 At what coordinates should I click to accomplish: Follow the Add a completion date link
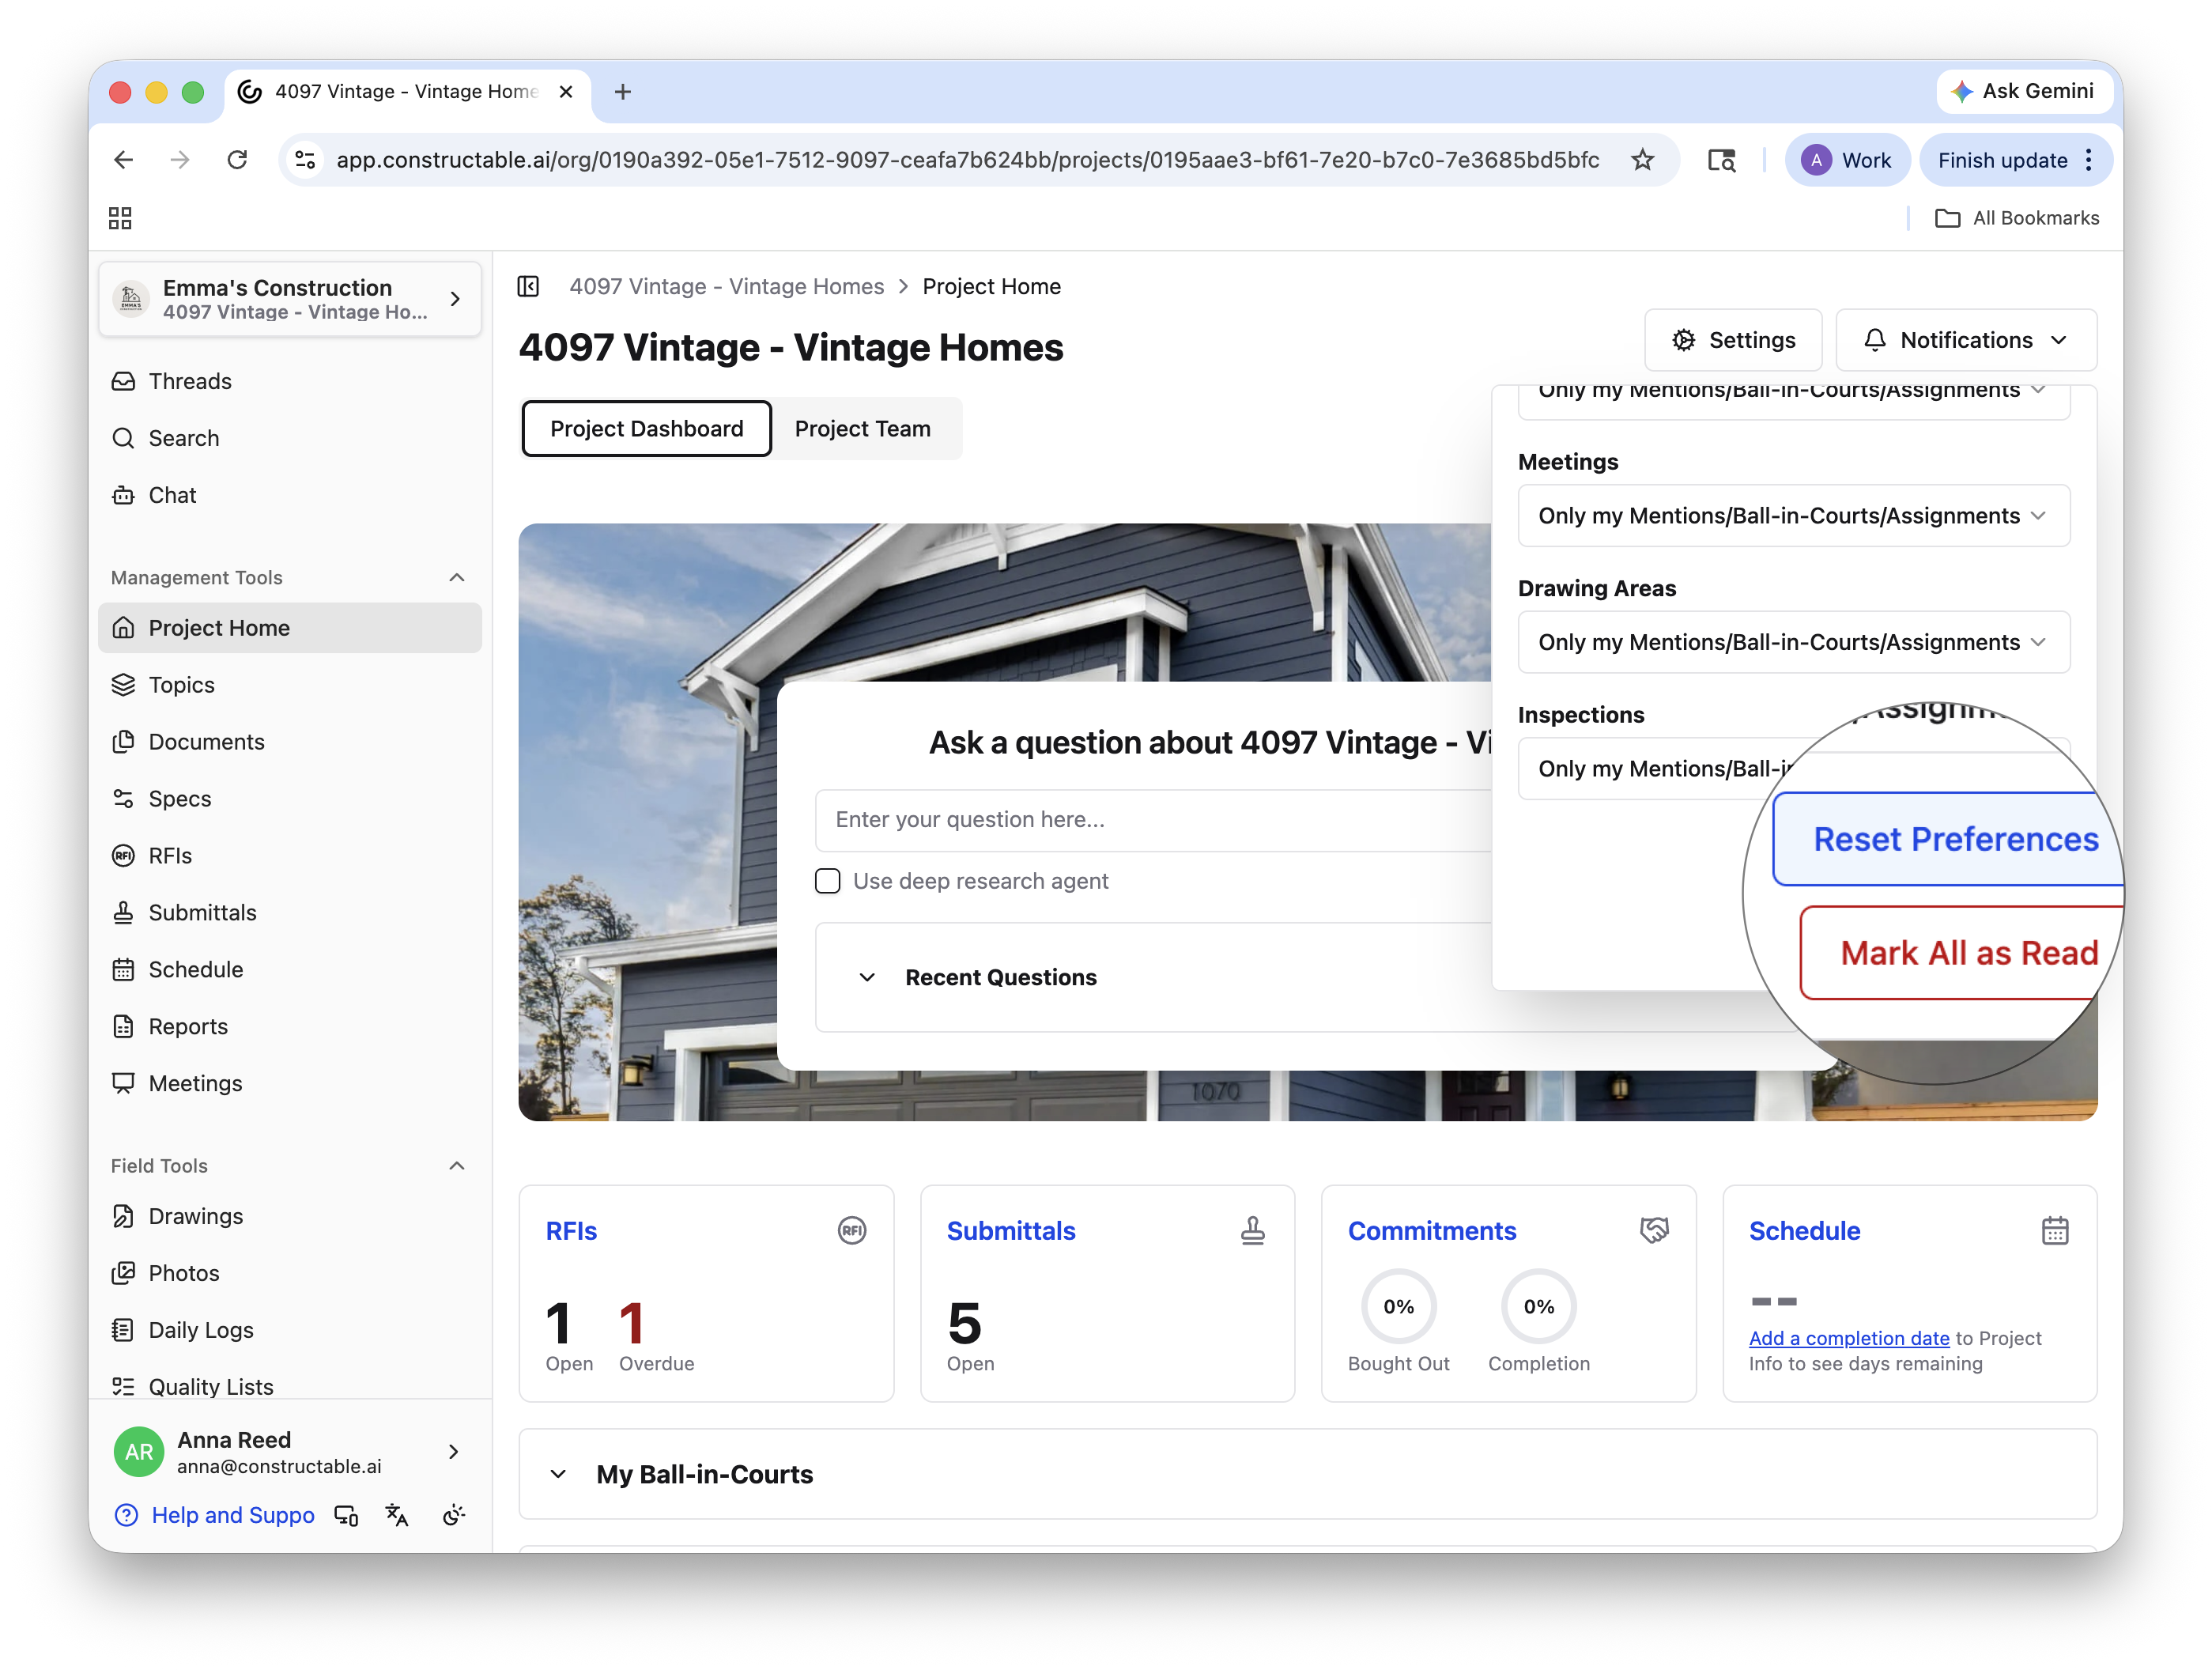(1849, 1338)
